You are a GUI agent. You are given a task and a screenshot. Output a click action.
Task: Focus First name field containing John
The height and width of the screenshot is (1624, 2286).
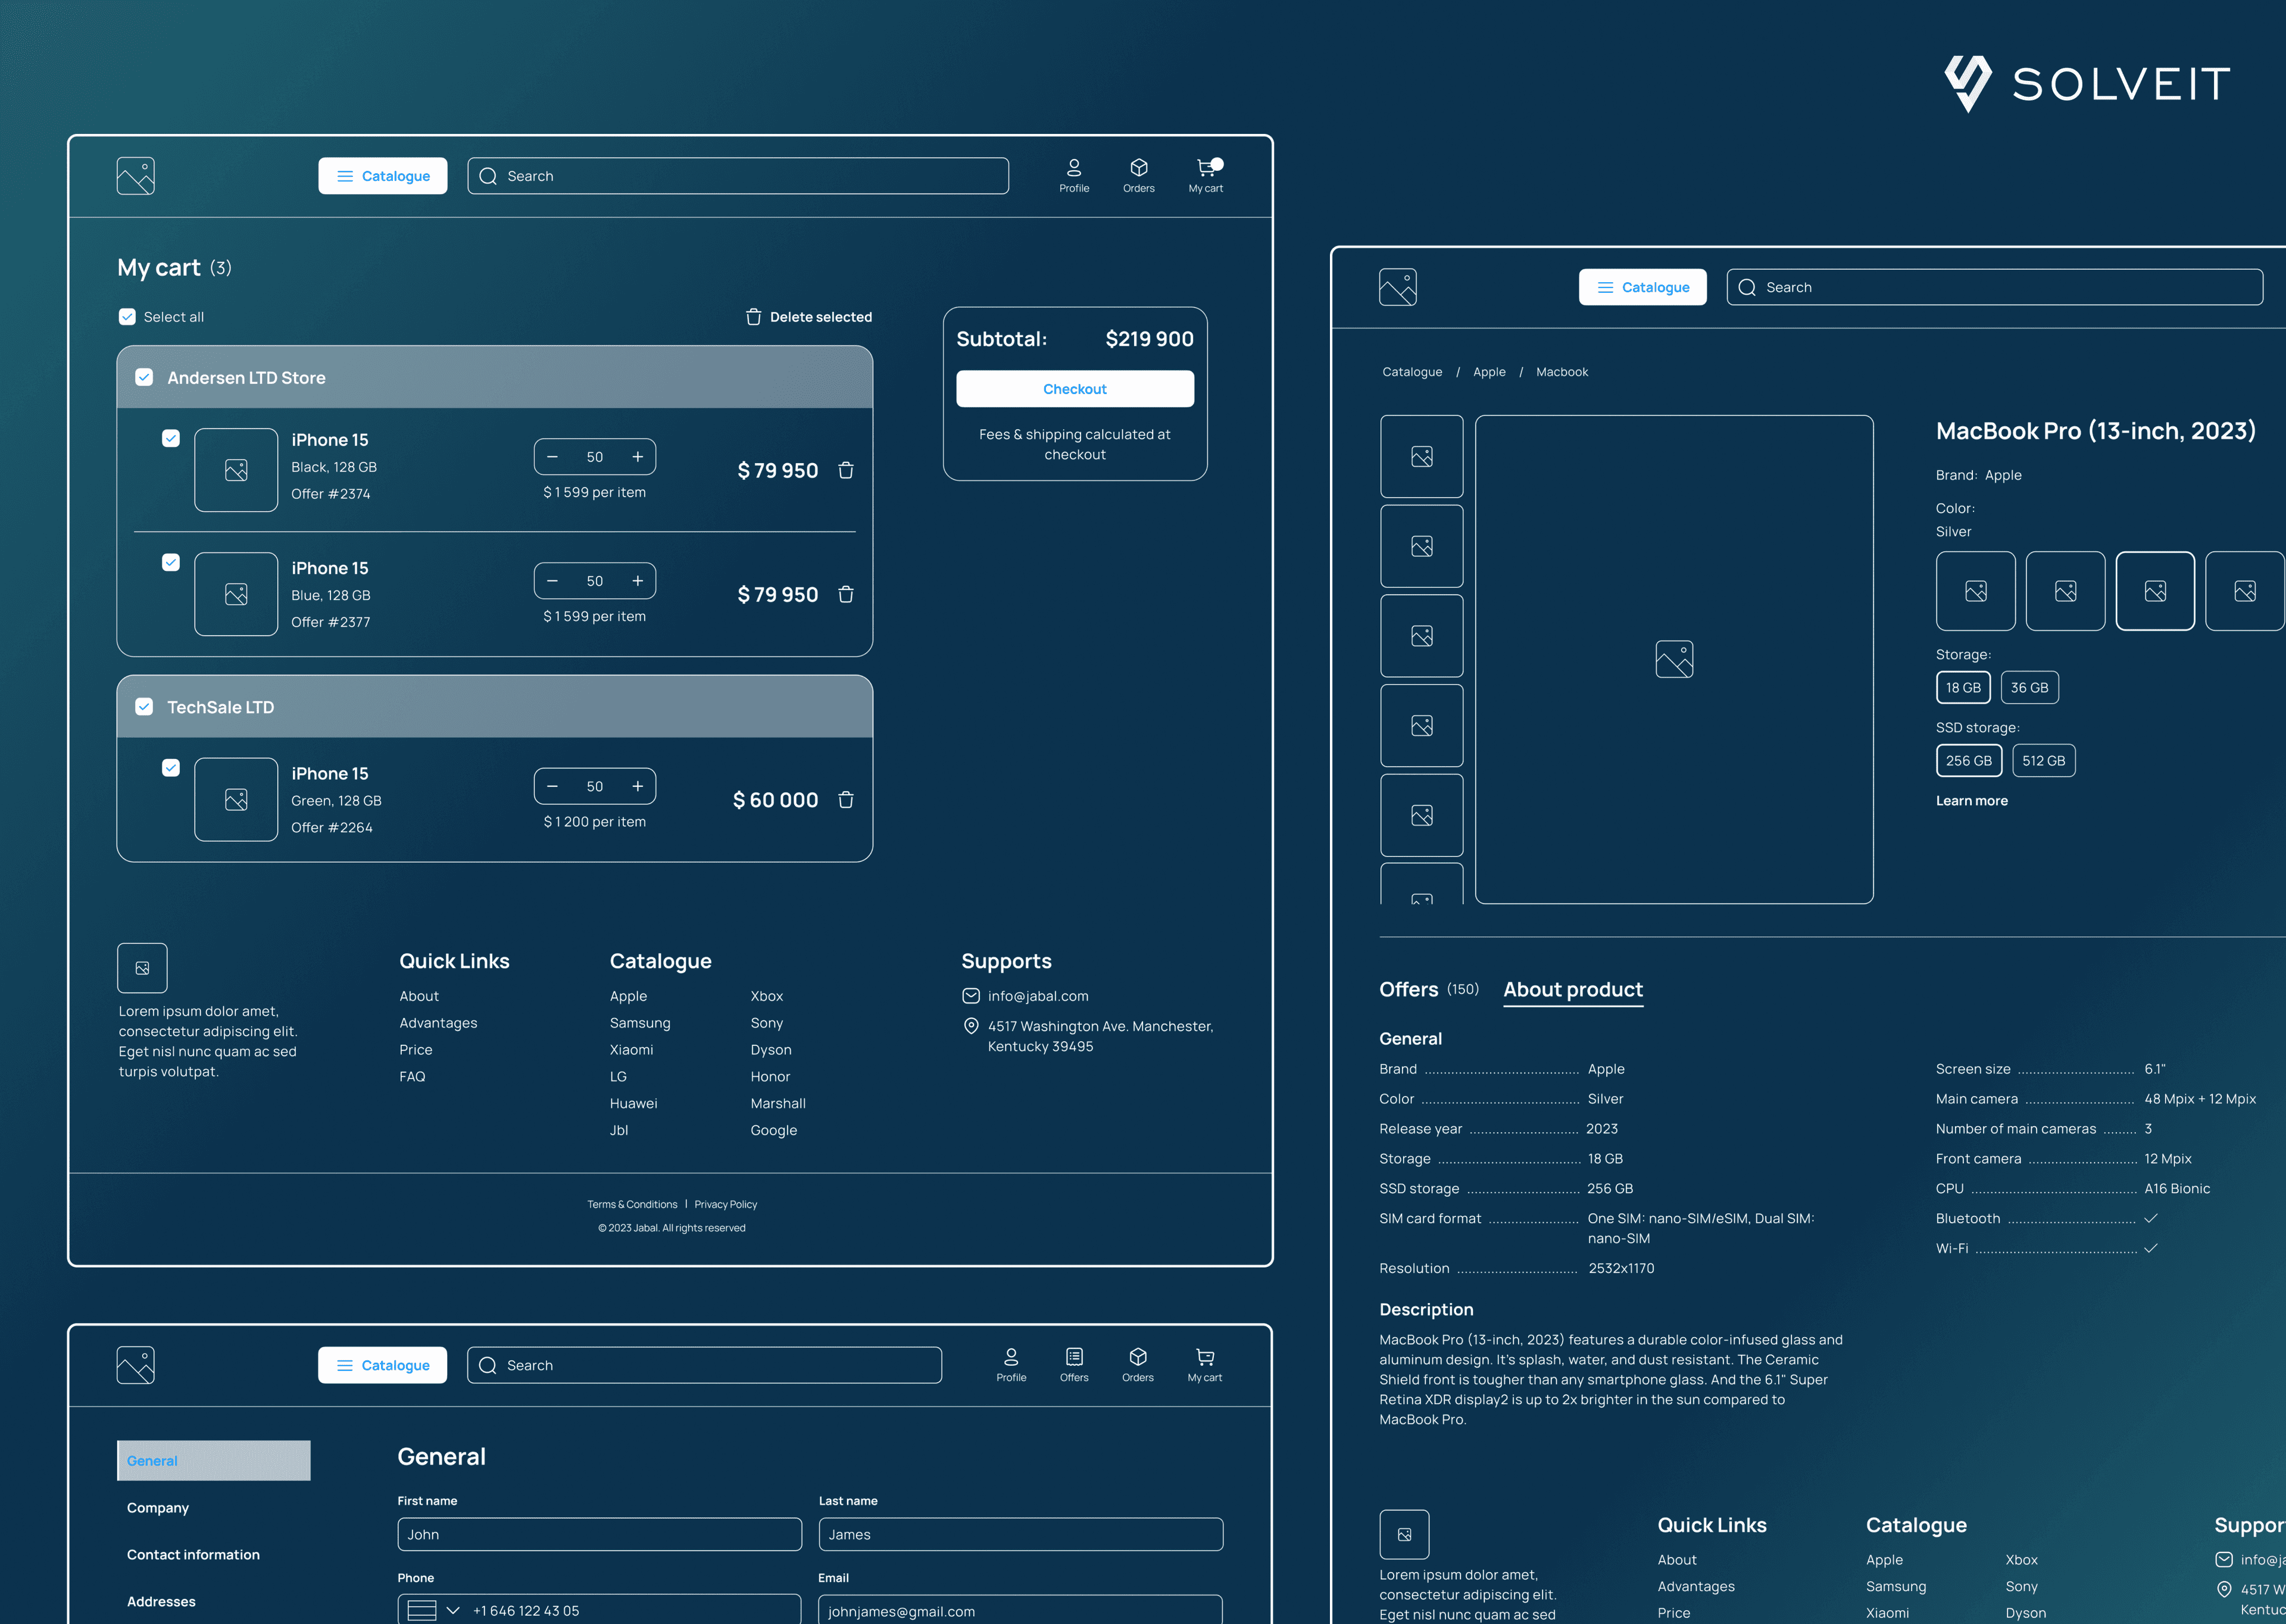600,1535
